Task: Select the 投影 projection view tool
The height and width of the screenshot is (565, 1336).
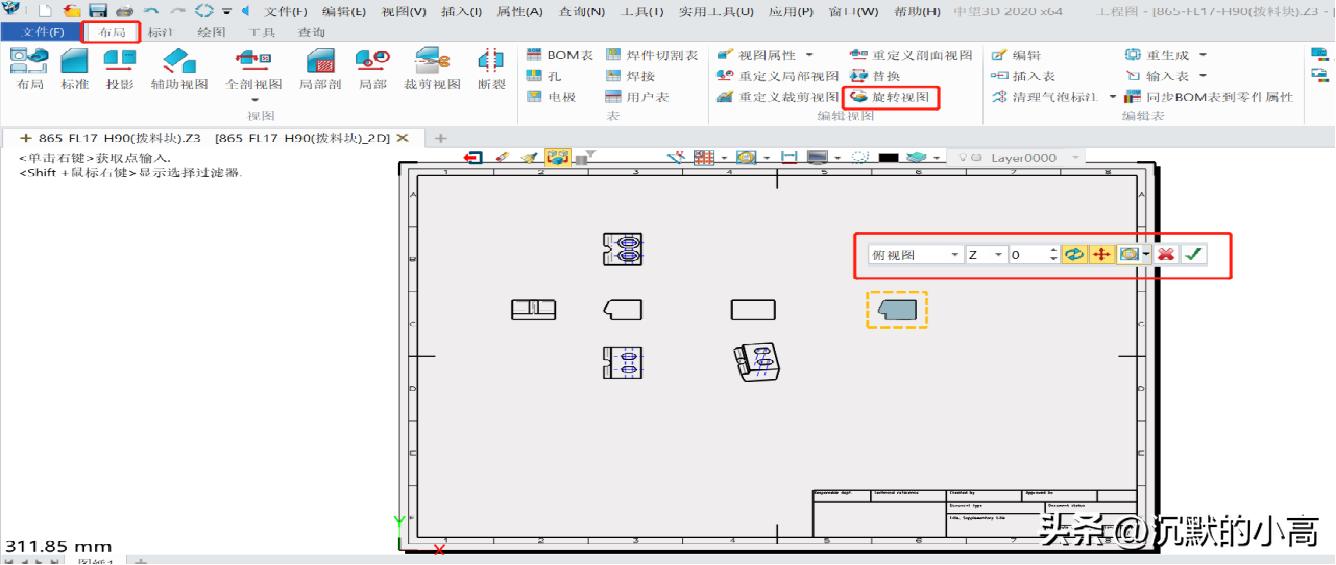Action: click(119, 69)
